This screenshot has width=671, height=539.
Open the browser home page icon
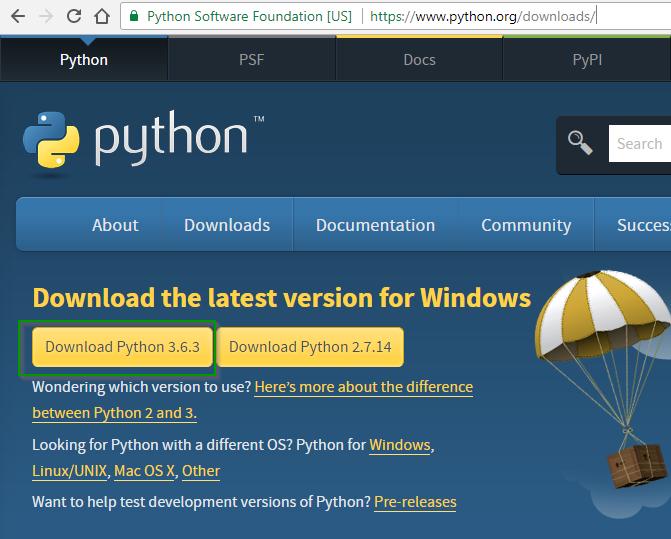[102, 16]
